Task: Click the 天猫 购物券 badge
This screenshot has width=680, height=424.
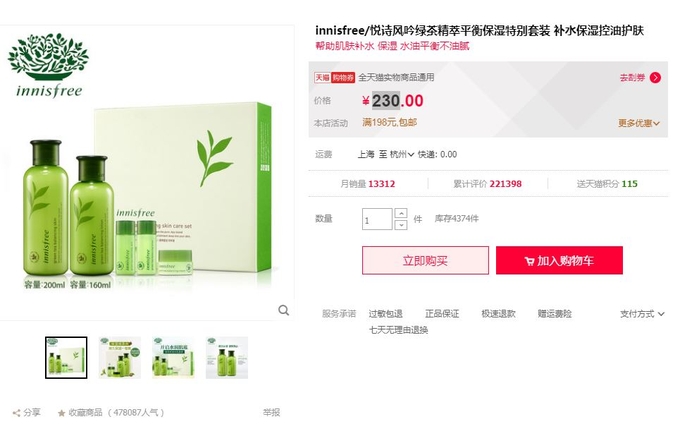Action: (334, 78)
